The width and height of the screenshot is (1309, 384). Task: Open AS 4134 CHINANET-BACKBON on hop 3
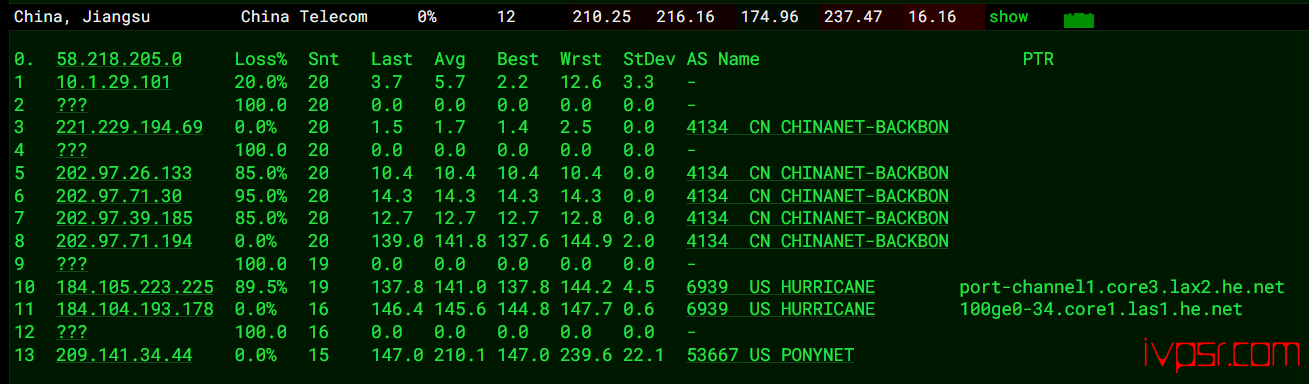coord(818,127)
